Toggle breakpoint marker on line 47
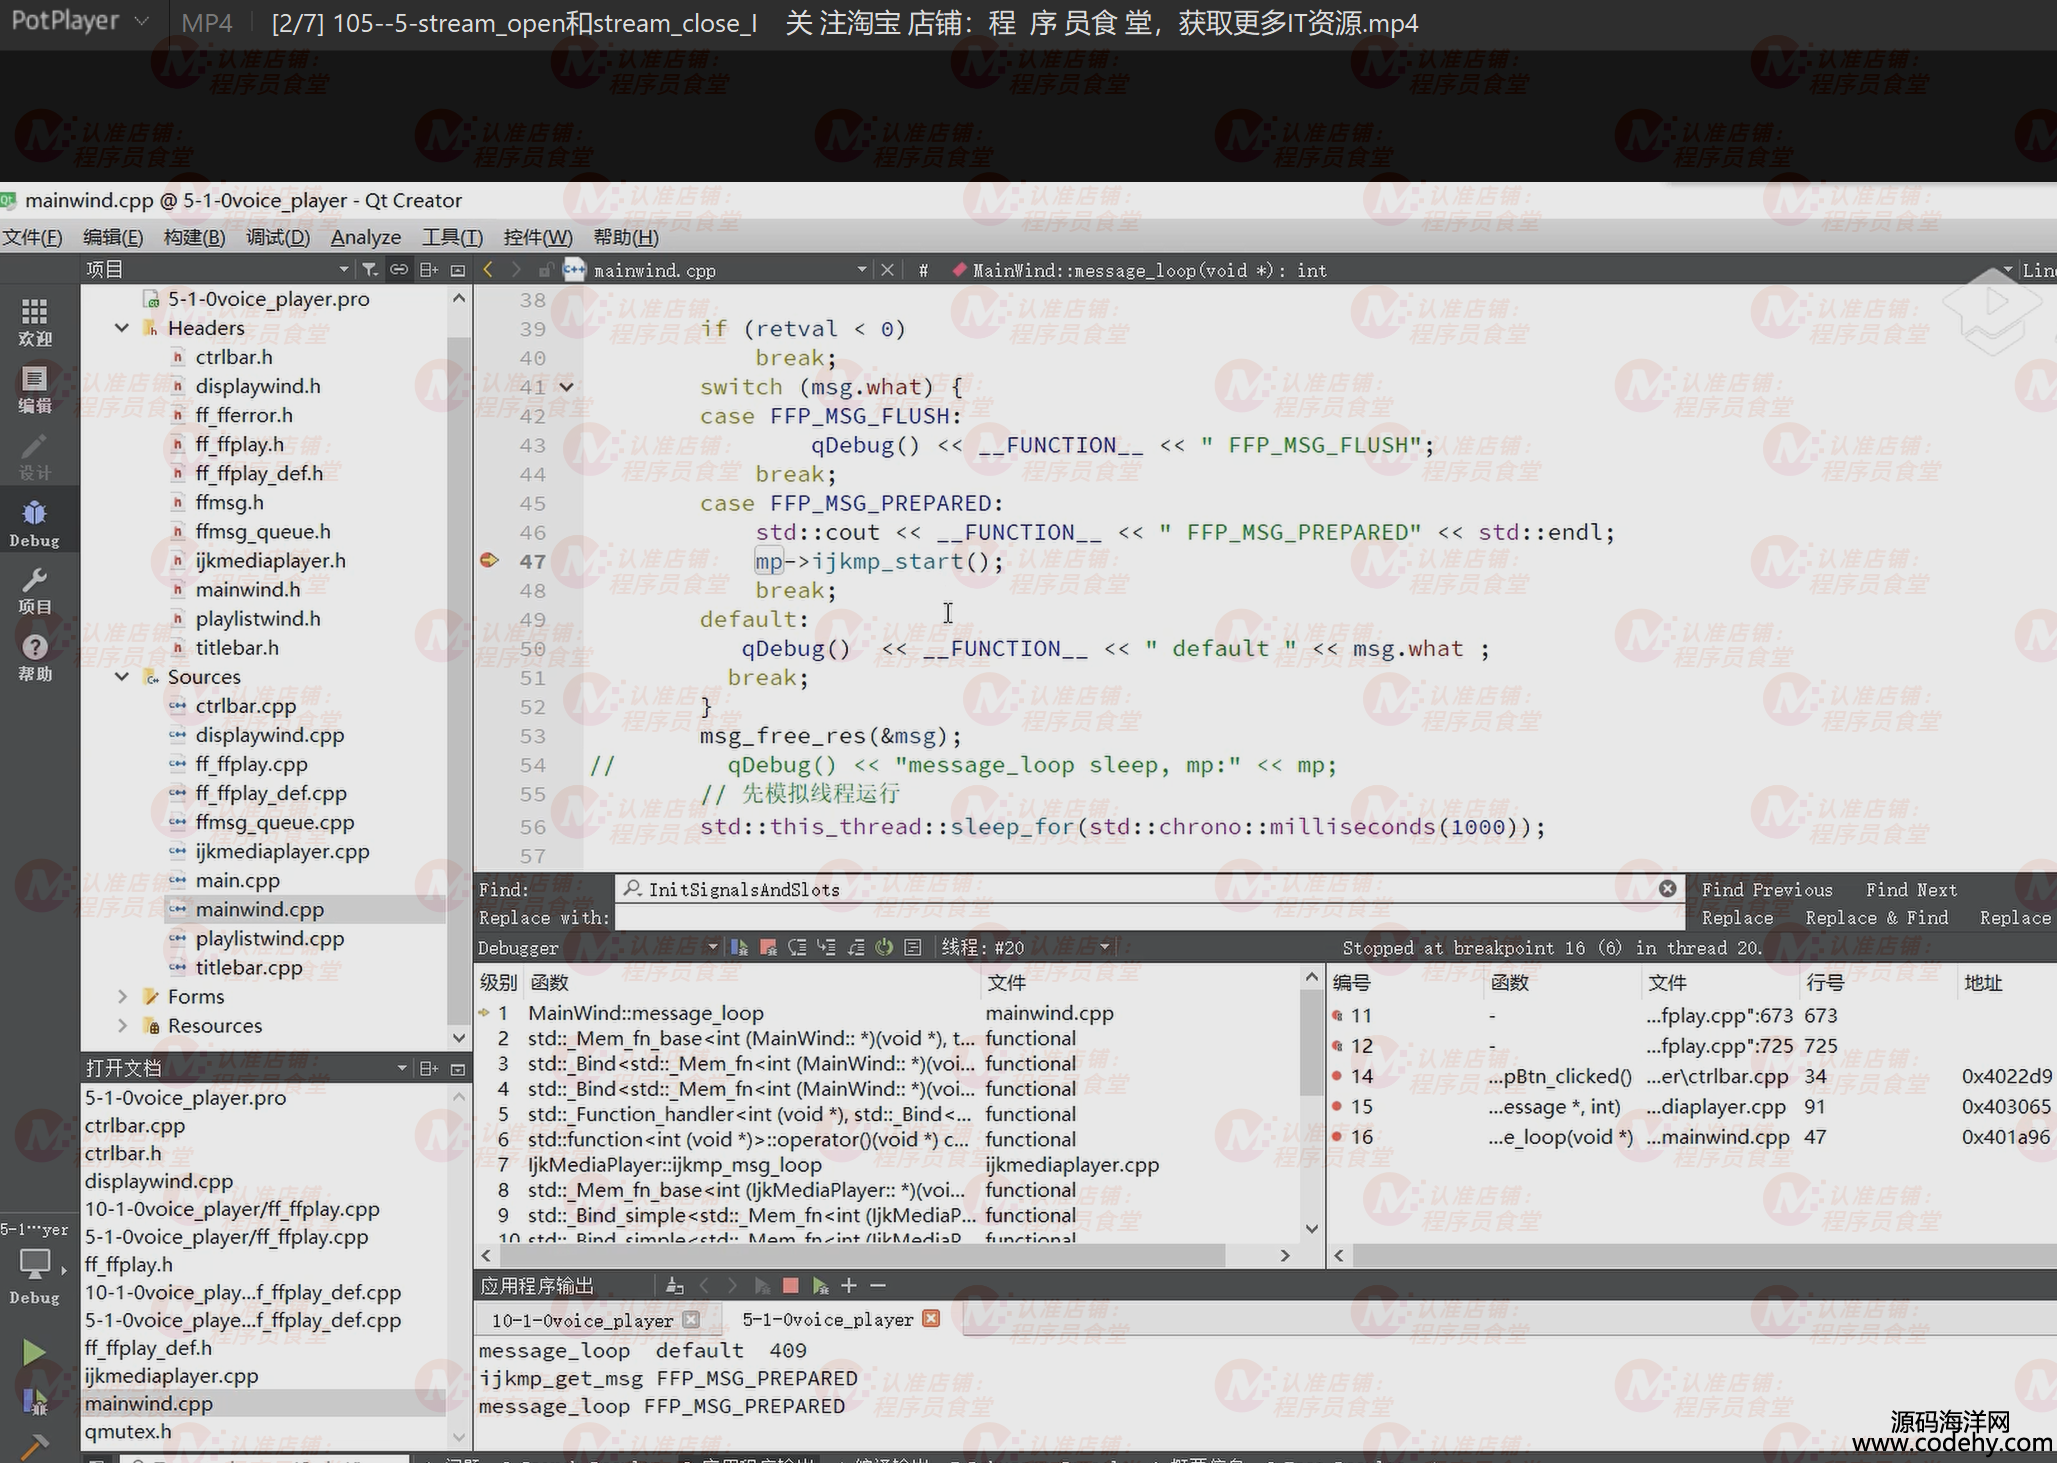Image resolution: width=2057 pixels, height=1463 pixels. pyautogui.click(x=489, y=560)
